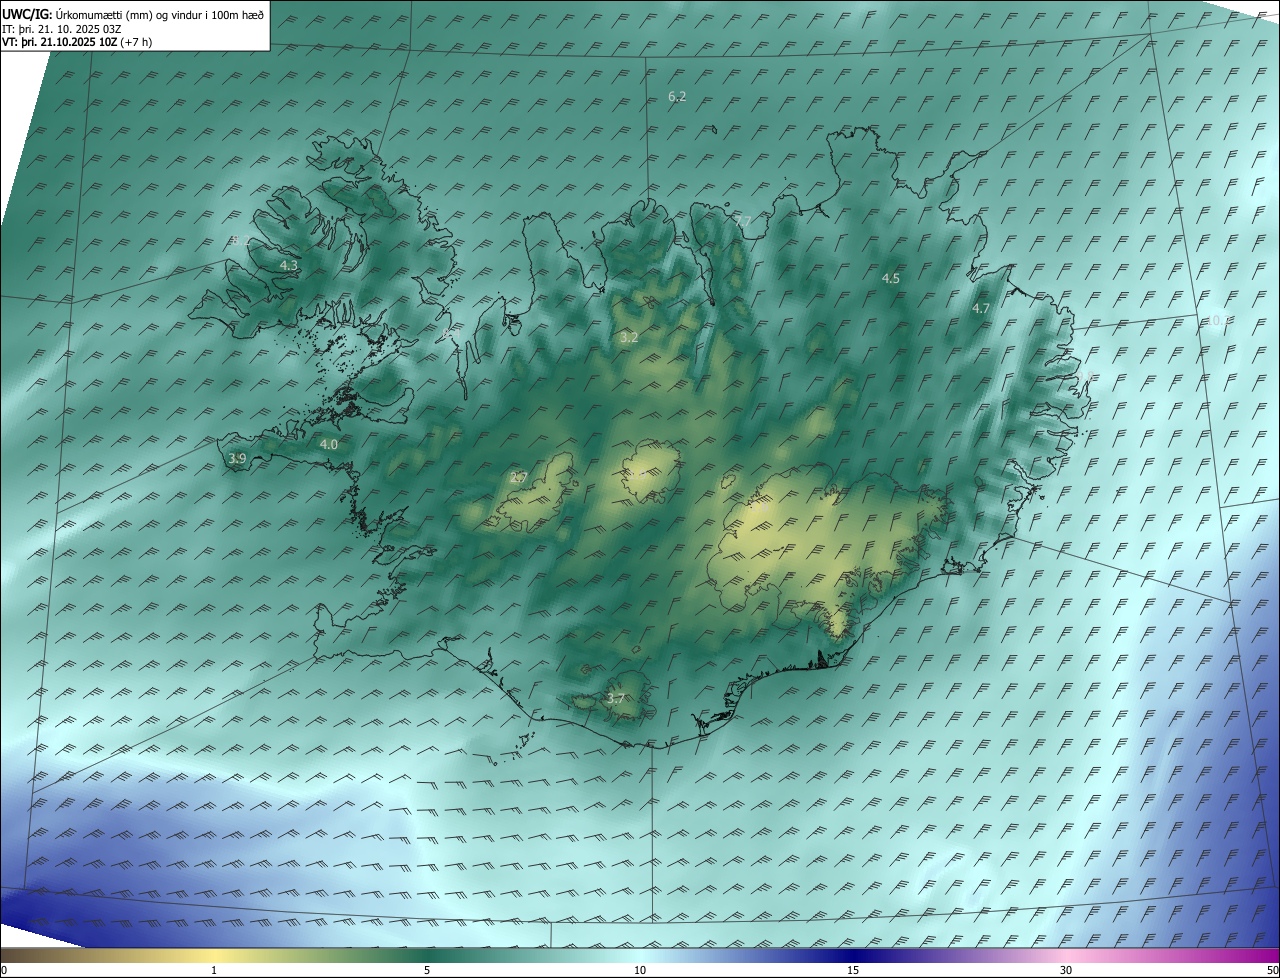Click the 1 label on the colour scale

(214, 970)
